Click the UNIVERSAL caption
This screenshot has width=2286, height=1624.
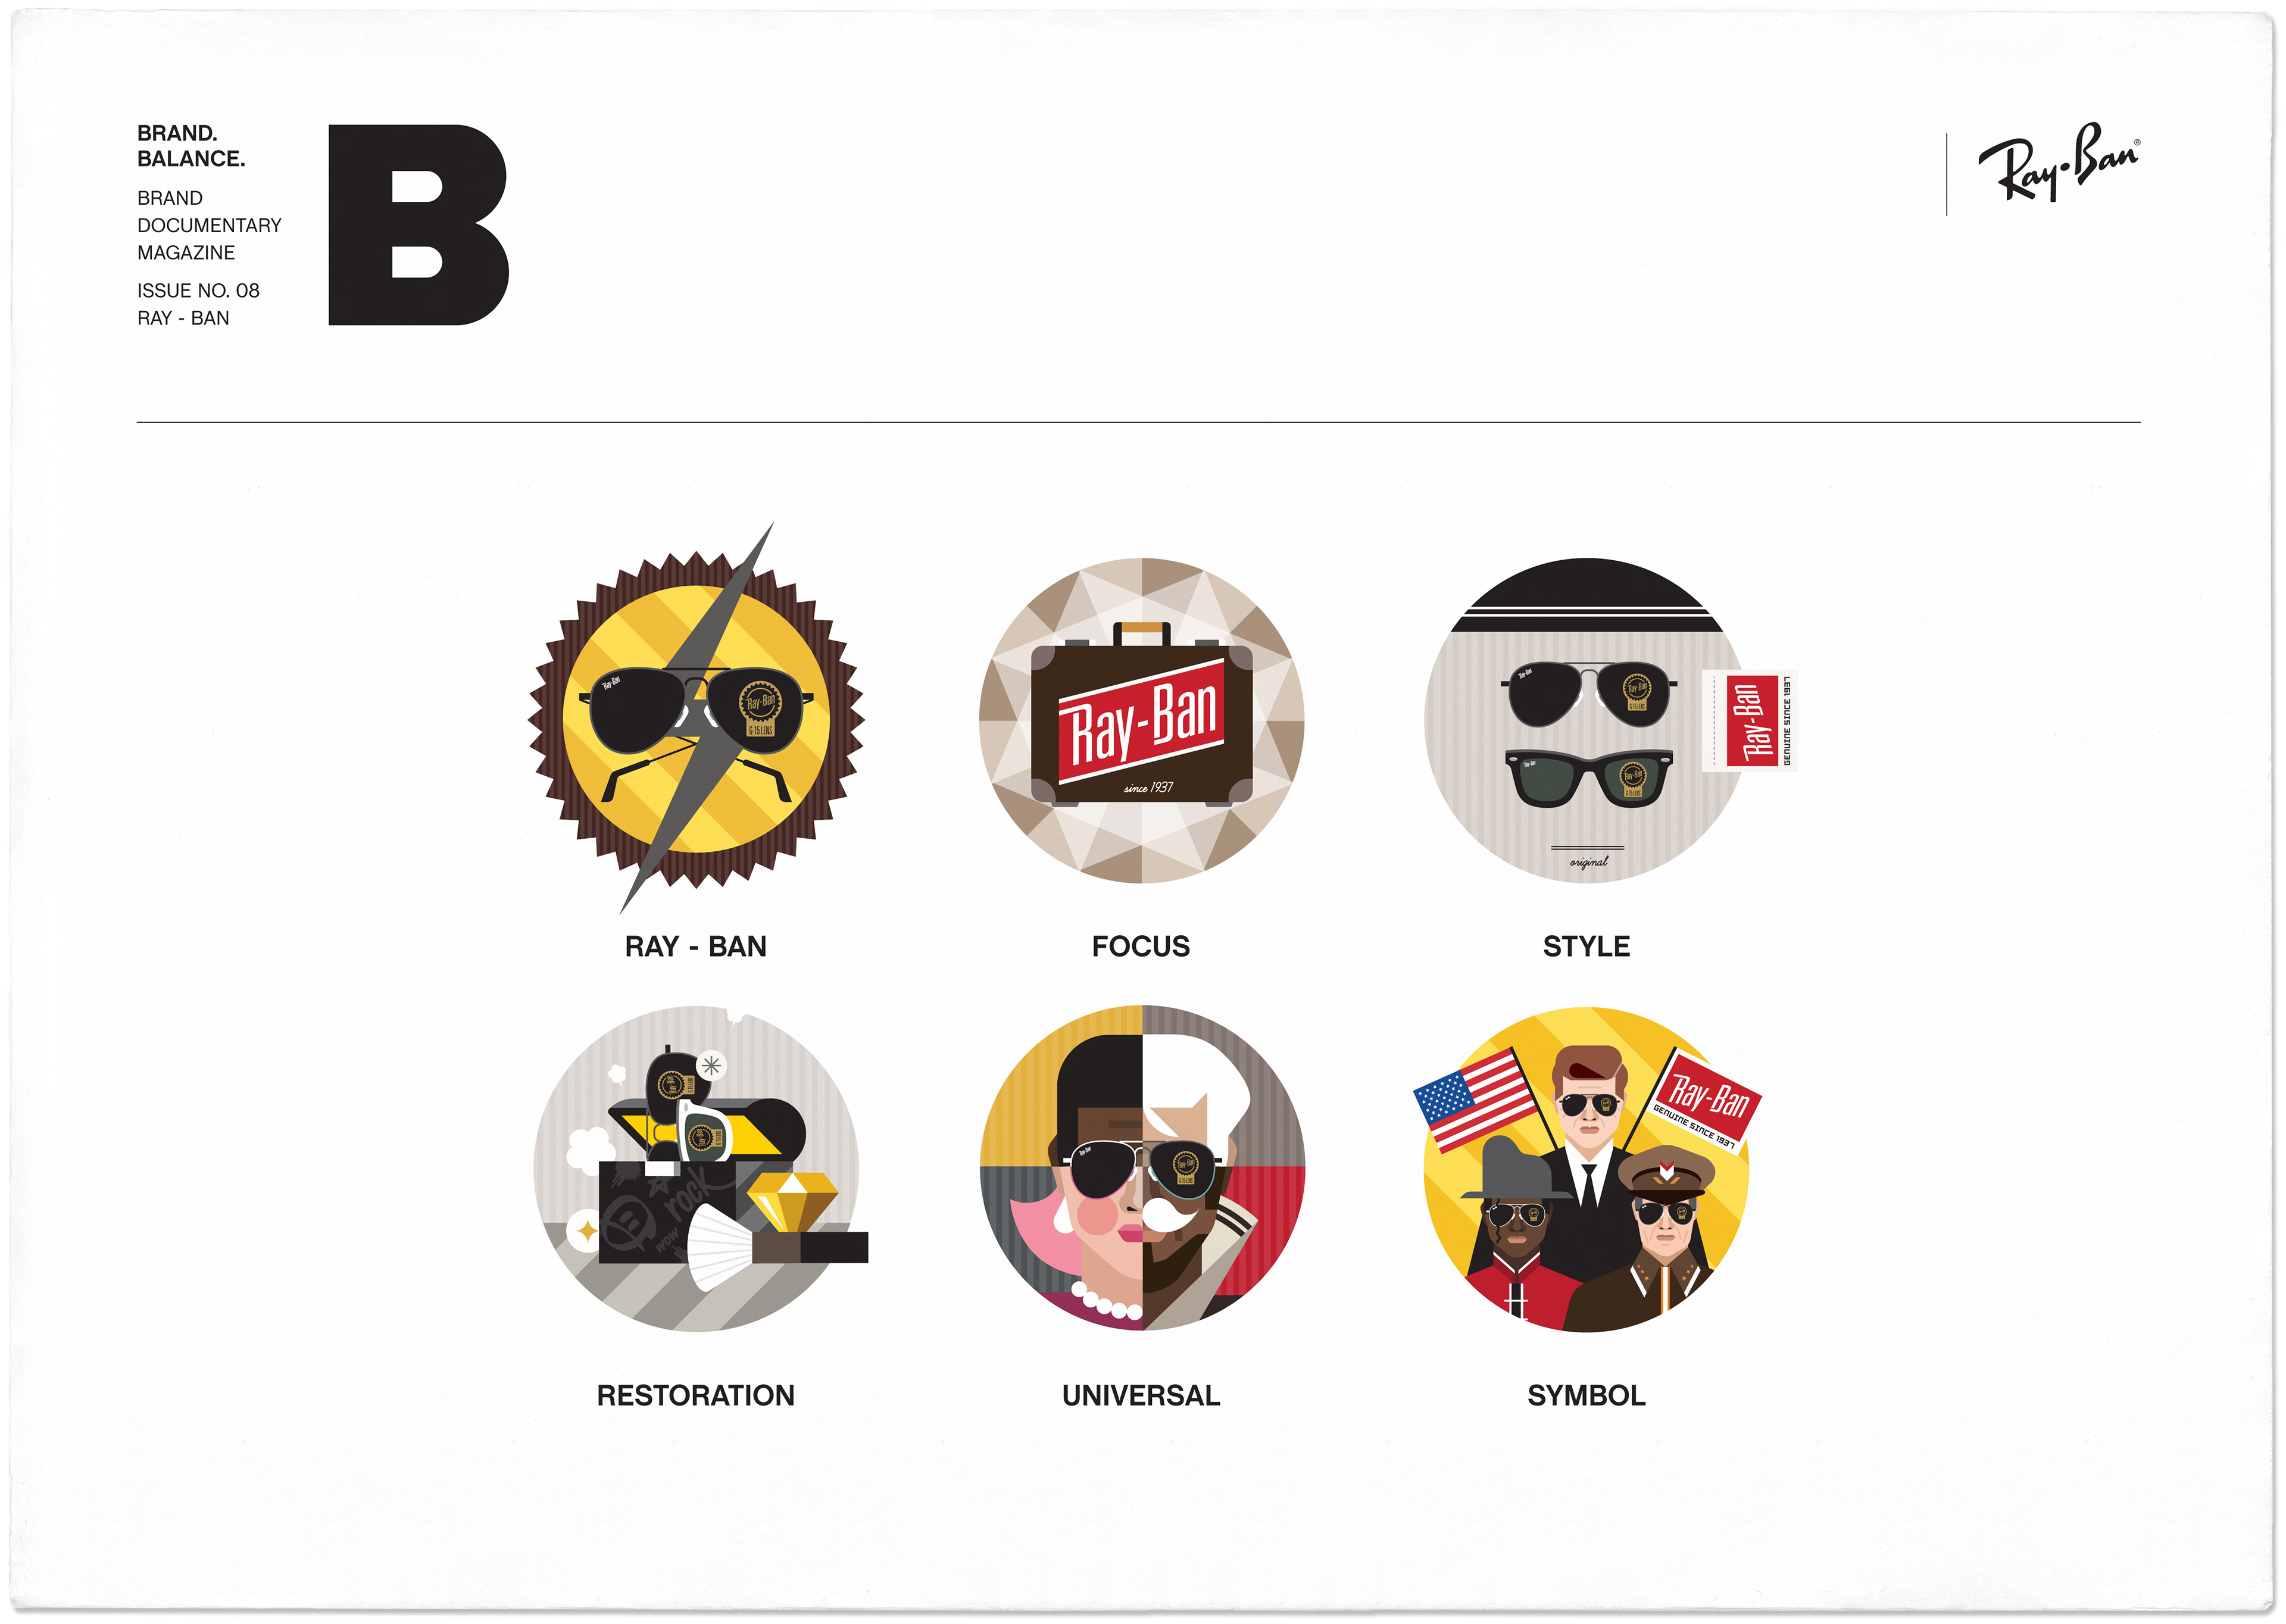tap(1141, 1395)
